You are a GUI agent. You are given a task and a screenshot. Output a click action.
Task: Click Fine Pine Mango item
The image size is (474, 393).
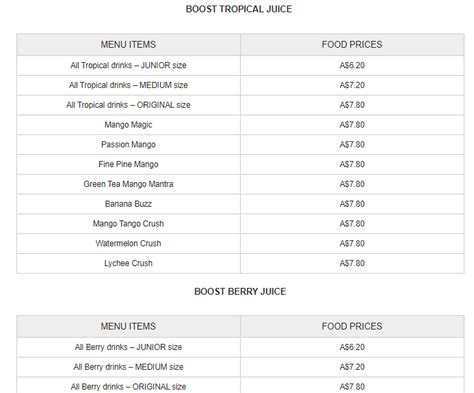coord(128,164)
